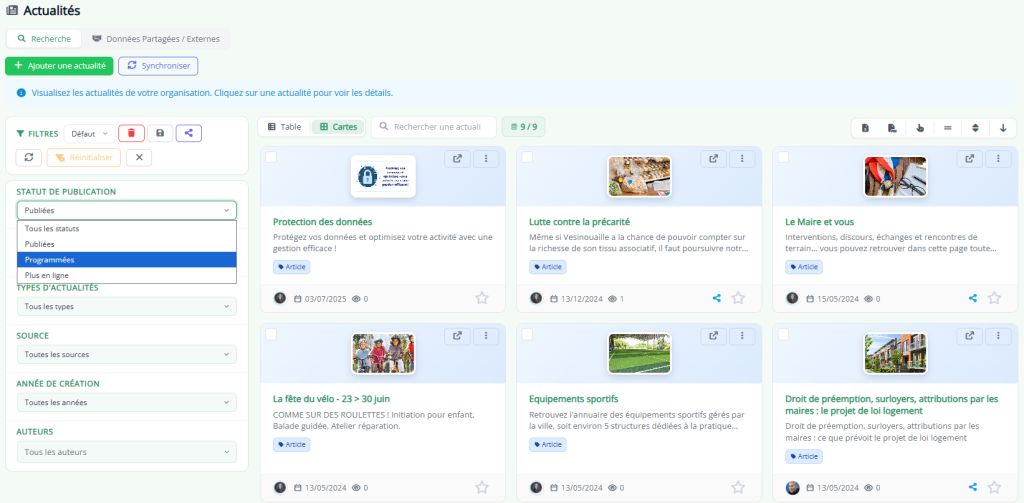Click the Réinitialiser filters button
The width and height of the screenshot is (1024, 503).
click(84, 158)
